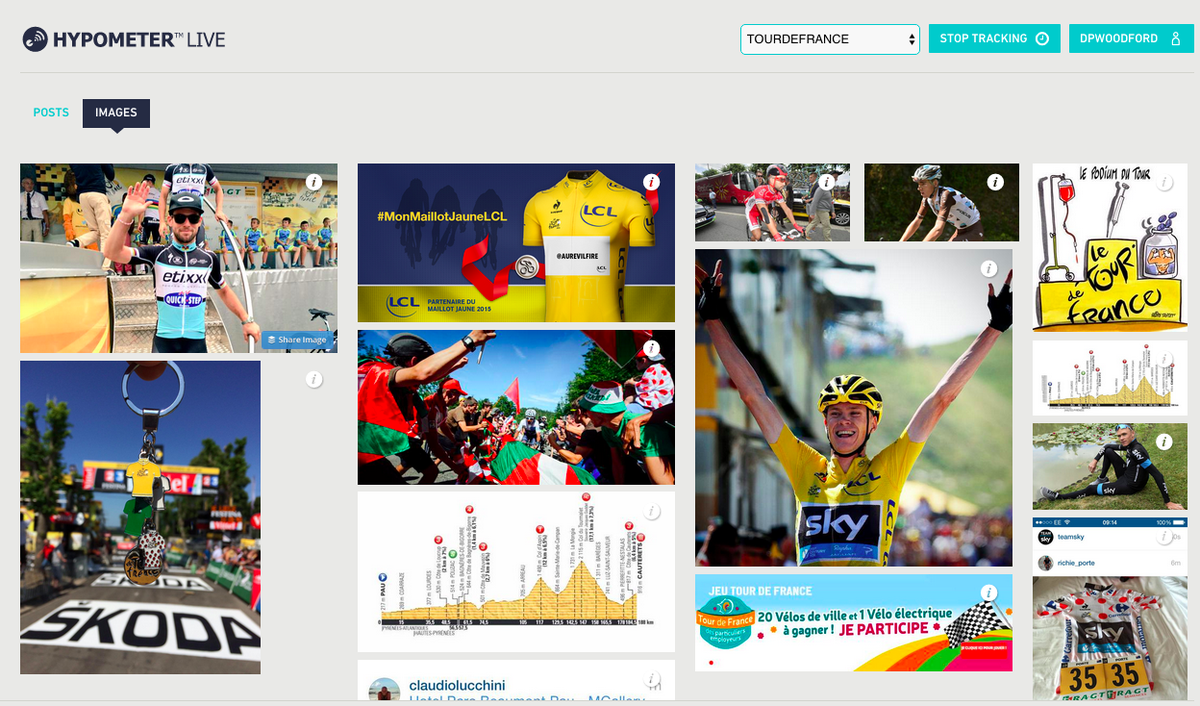This screenshot has width=1200, height=706.
Task: Show info for the Jeu Tour de France banner
Action: click(989, 593)
